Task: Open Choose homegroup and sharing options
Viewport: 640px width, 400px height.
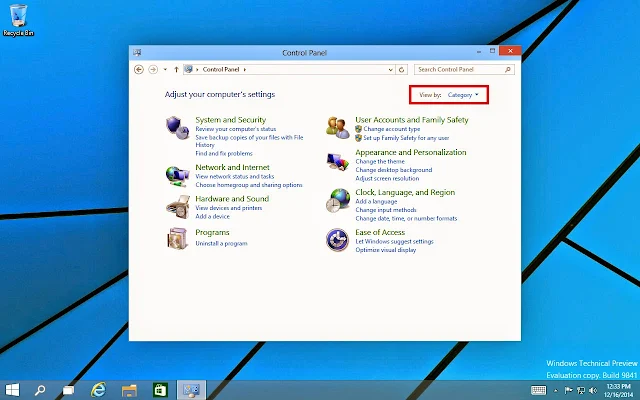Action: pos(249,185)
